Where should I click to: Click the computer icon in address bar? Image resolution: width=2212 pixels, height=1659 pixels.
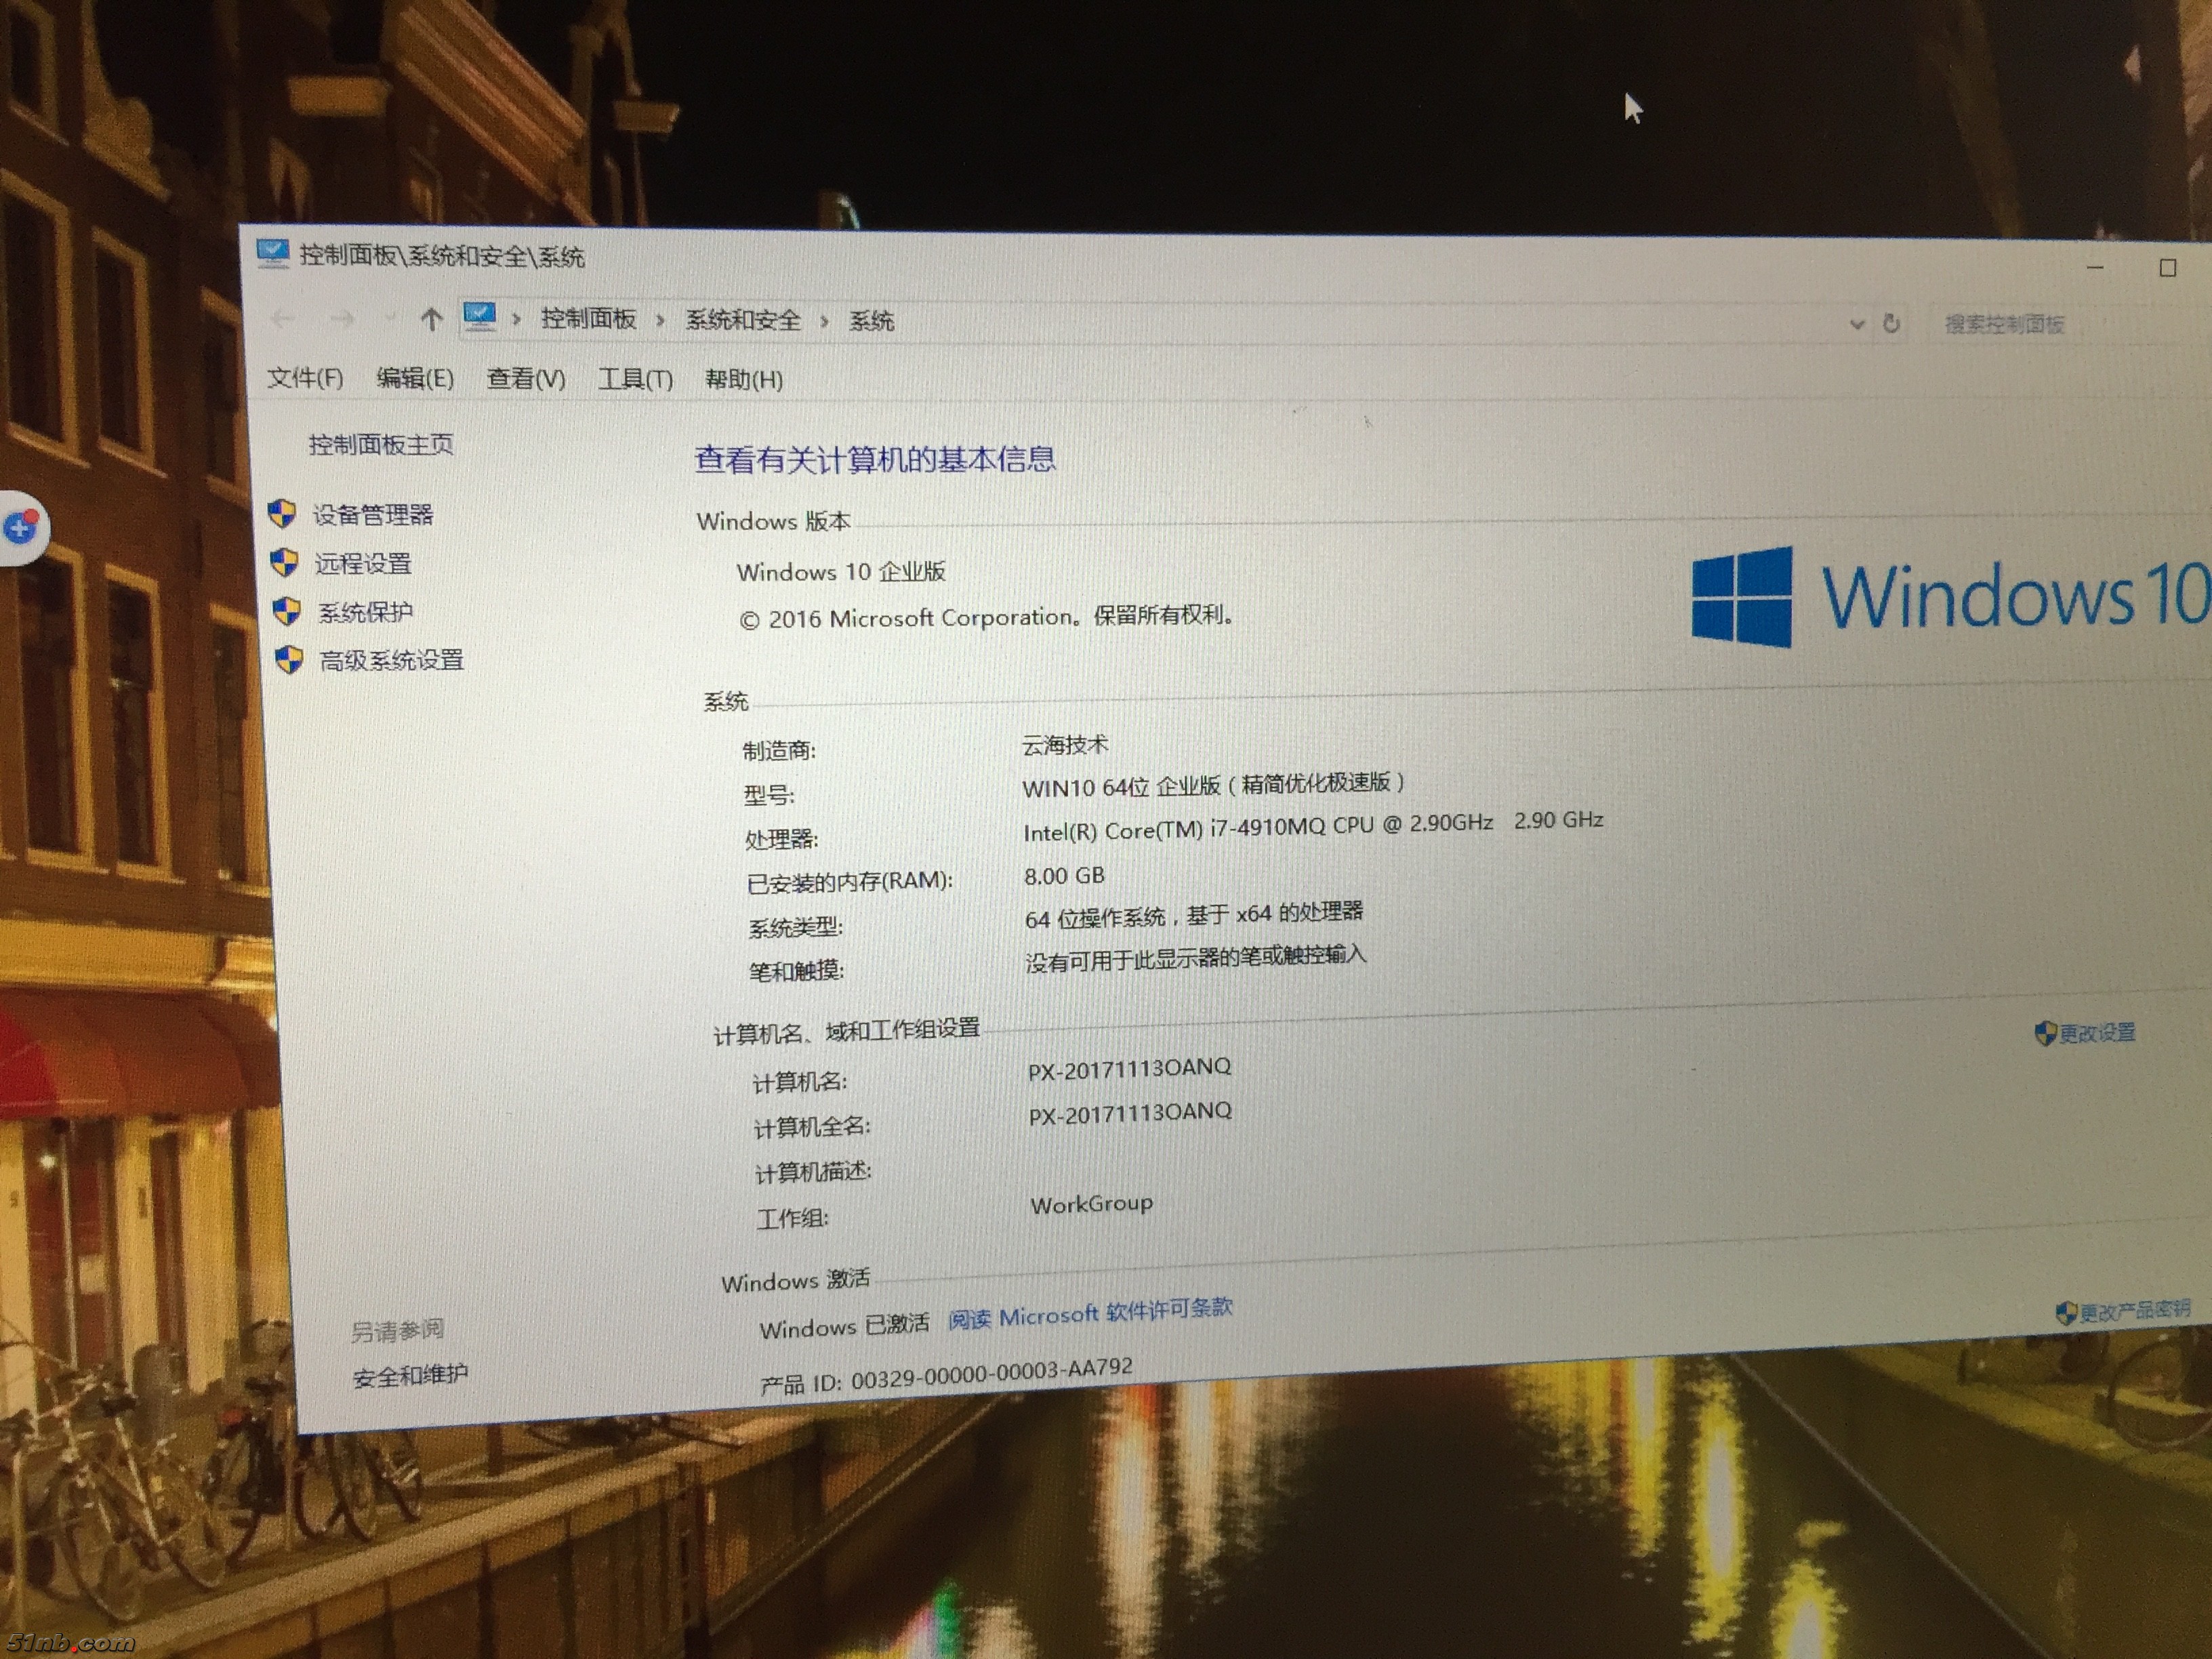tap(480, 317)
